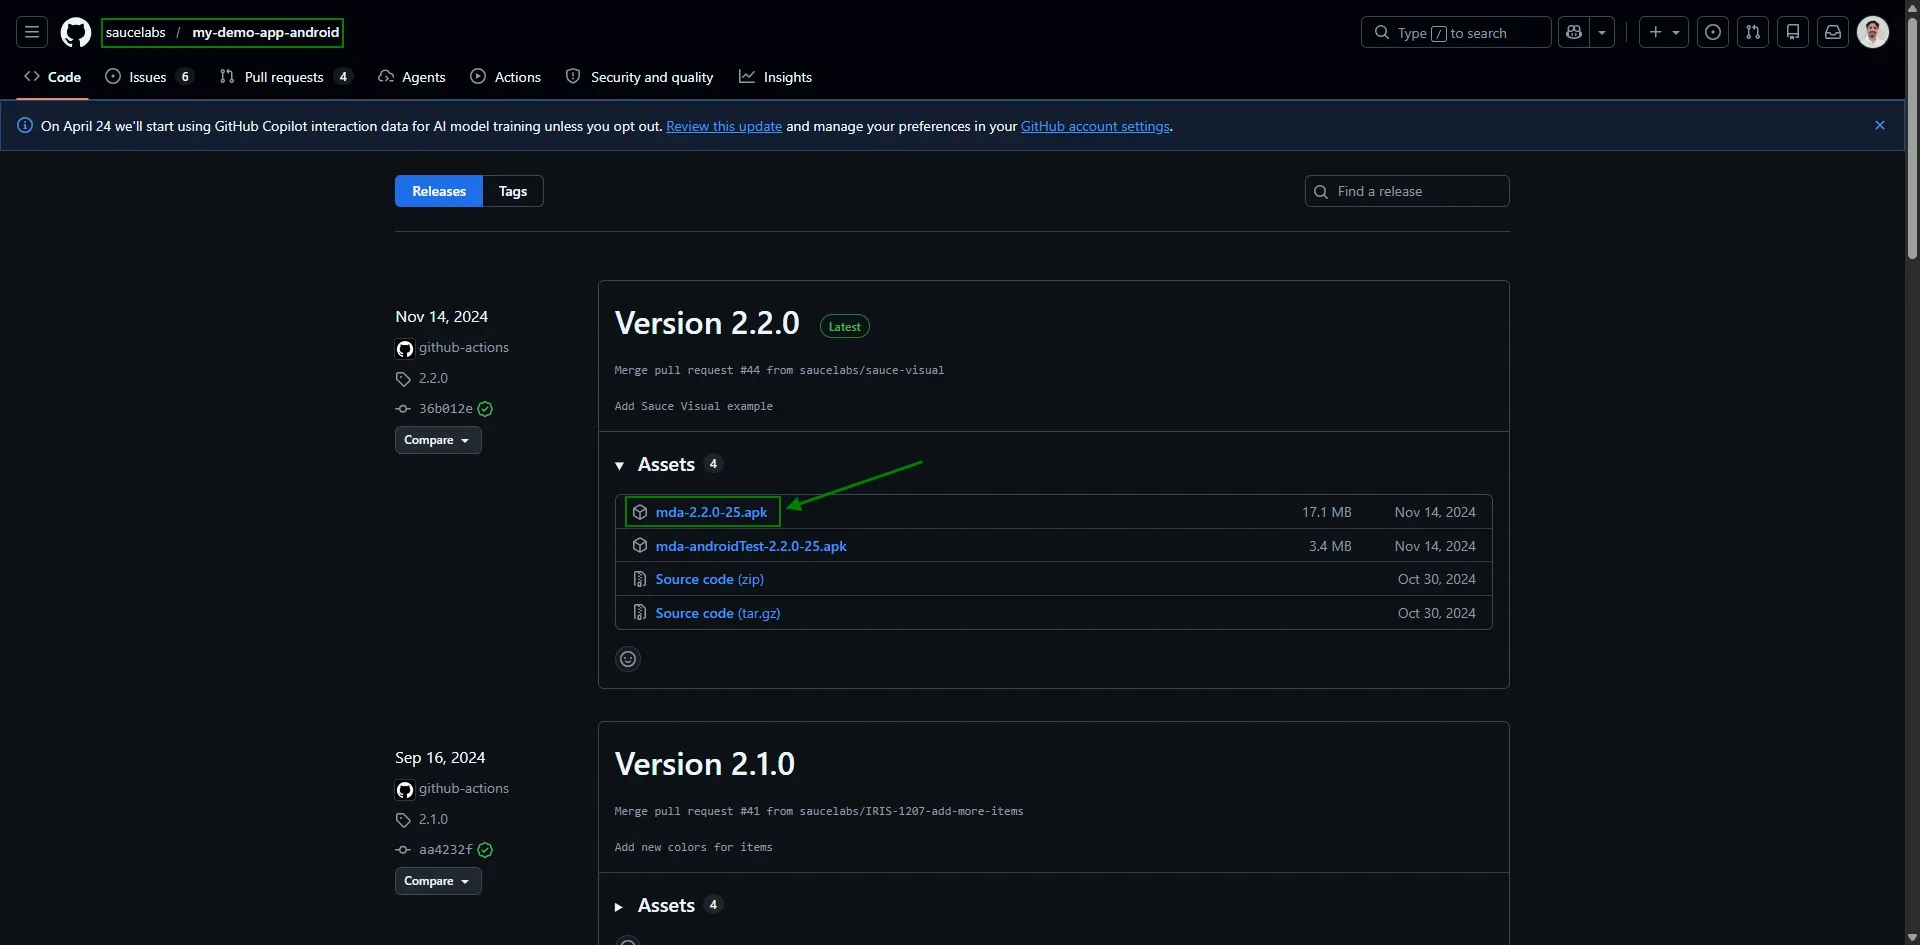This screenshot has width=1920, height=945.
Task: Open the Copilot chat icon
Action: pos(1574,32)
